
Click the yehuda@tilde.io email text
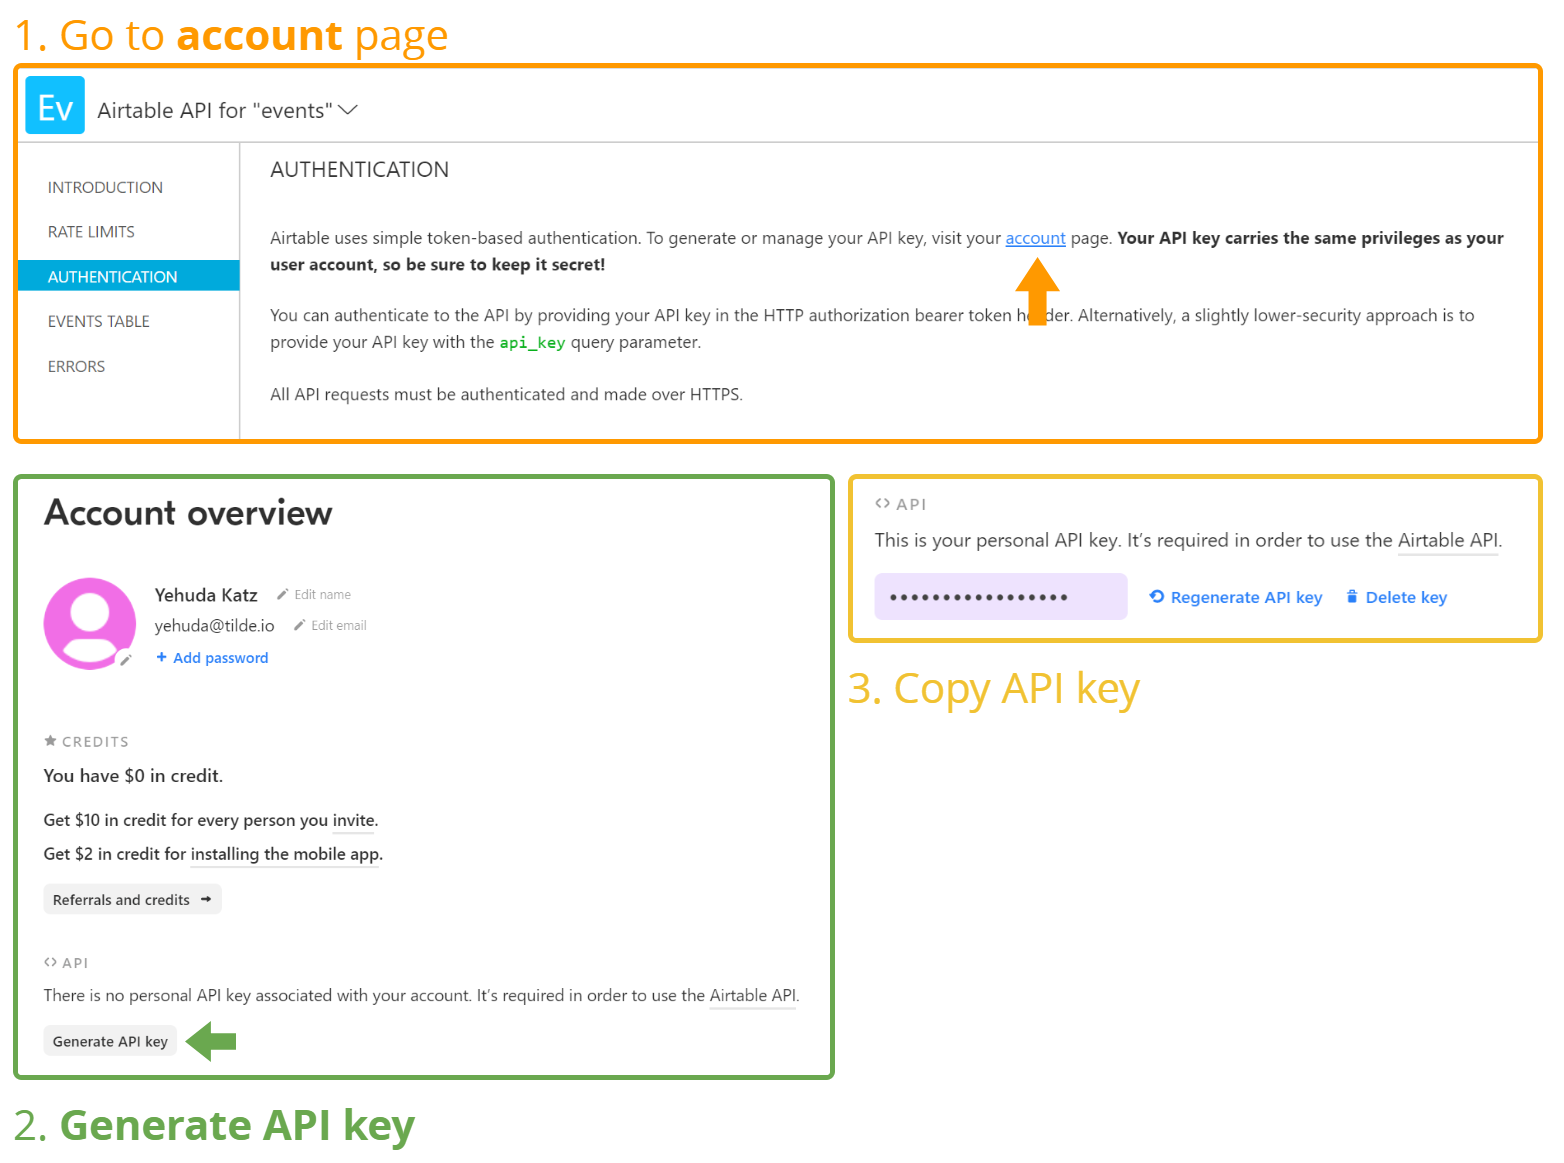pyautogui.click(x=214, y=625)
